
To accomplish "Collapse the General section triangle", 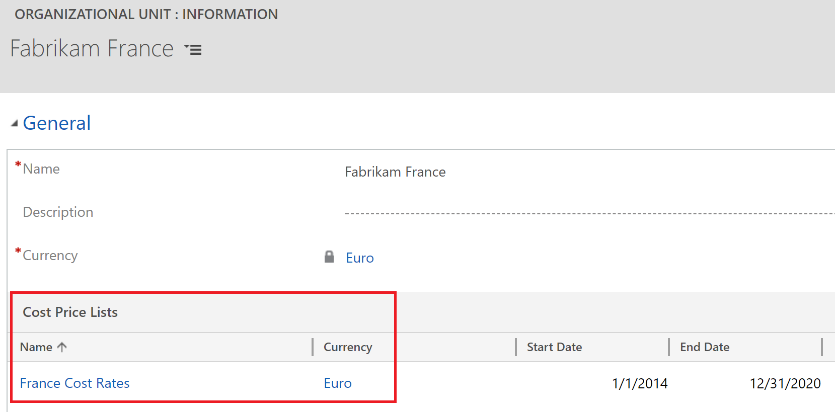I will pos(14,124).
